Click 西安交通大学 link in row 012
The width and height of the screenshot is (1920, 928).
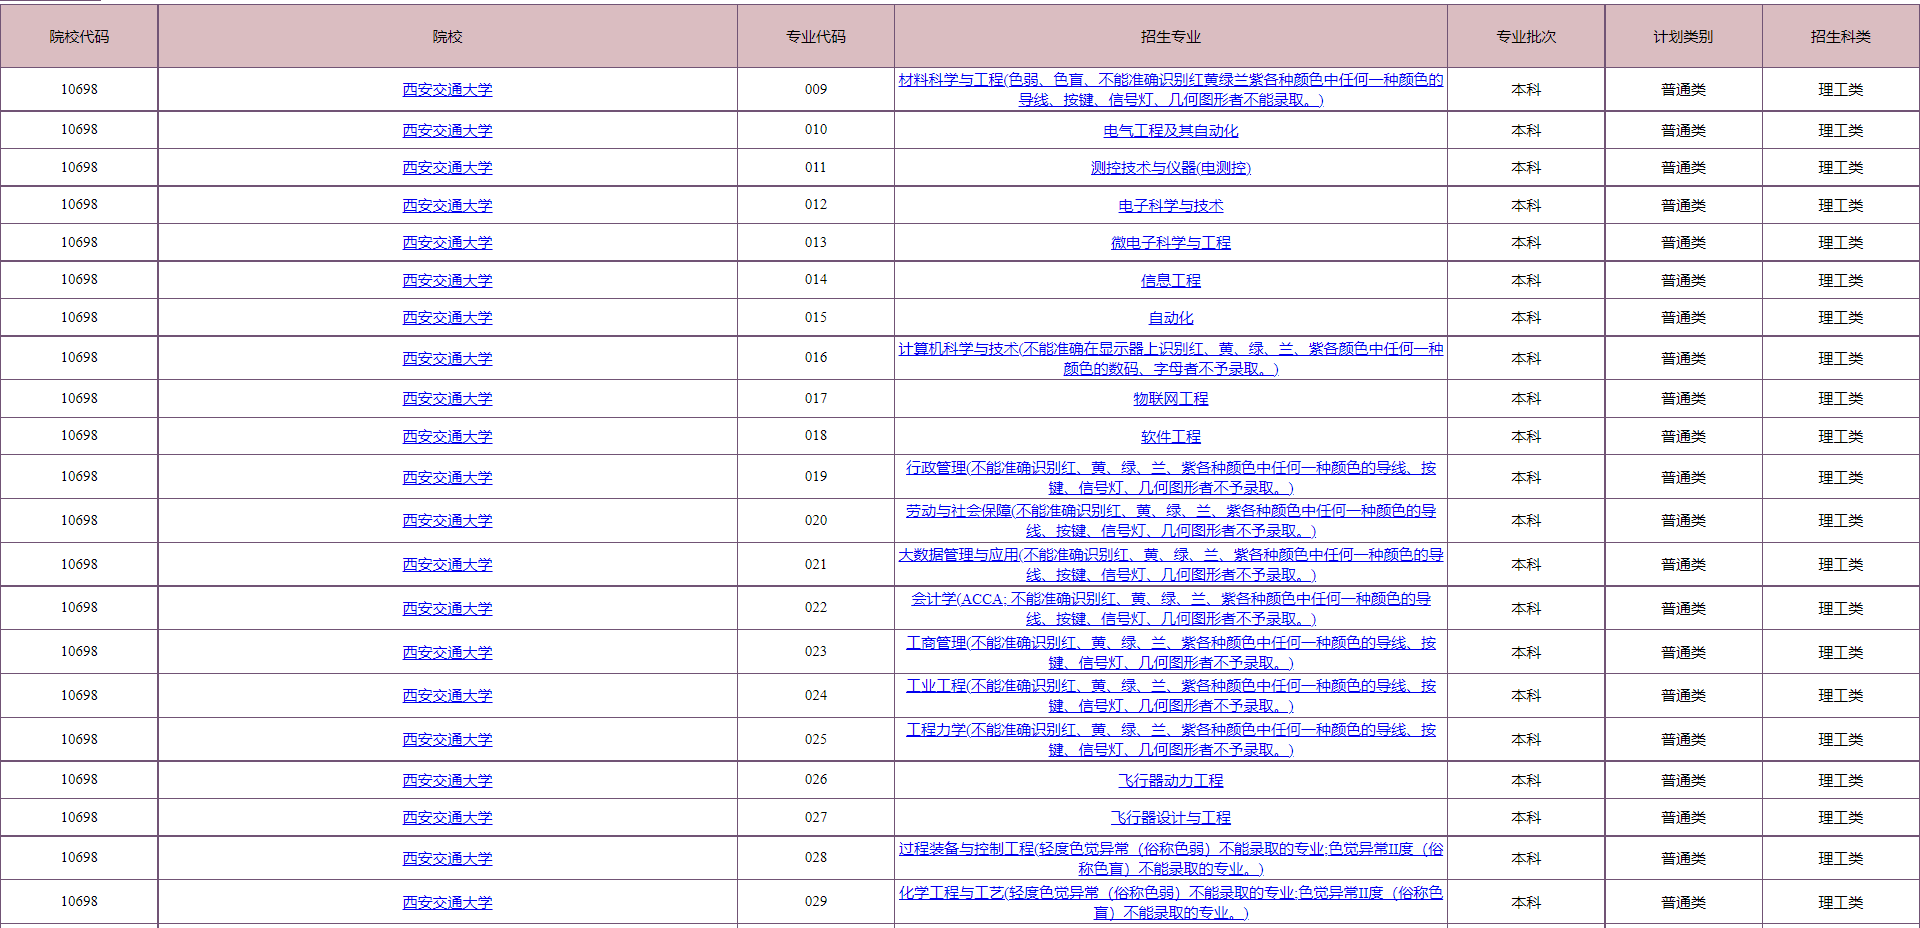click(x=447, y=206)
